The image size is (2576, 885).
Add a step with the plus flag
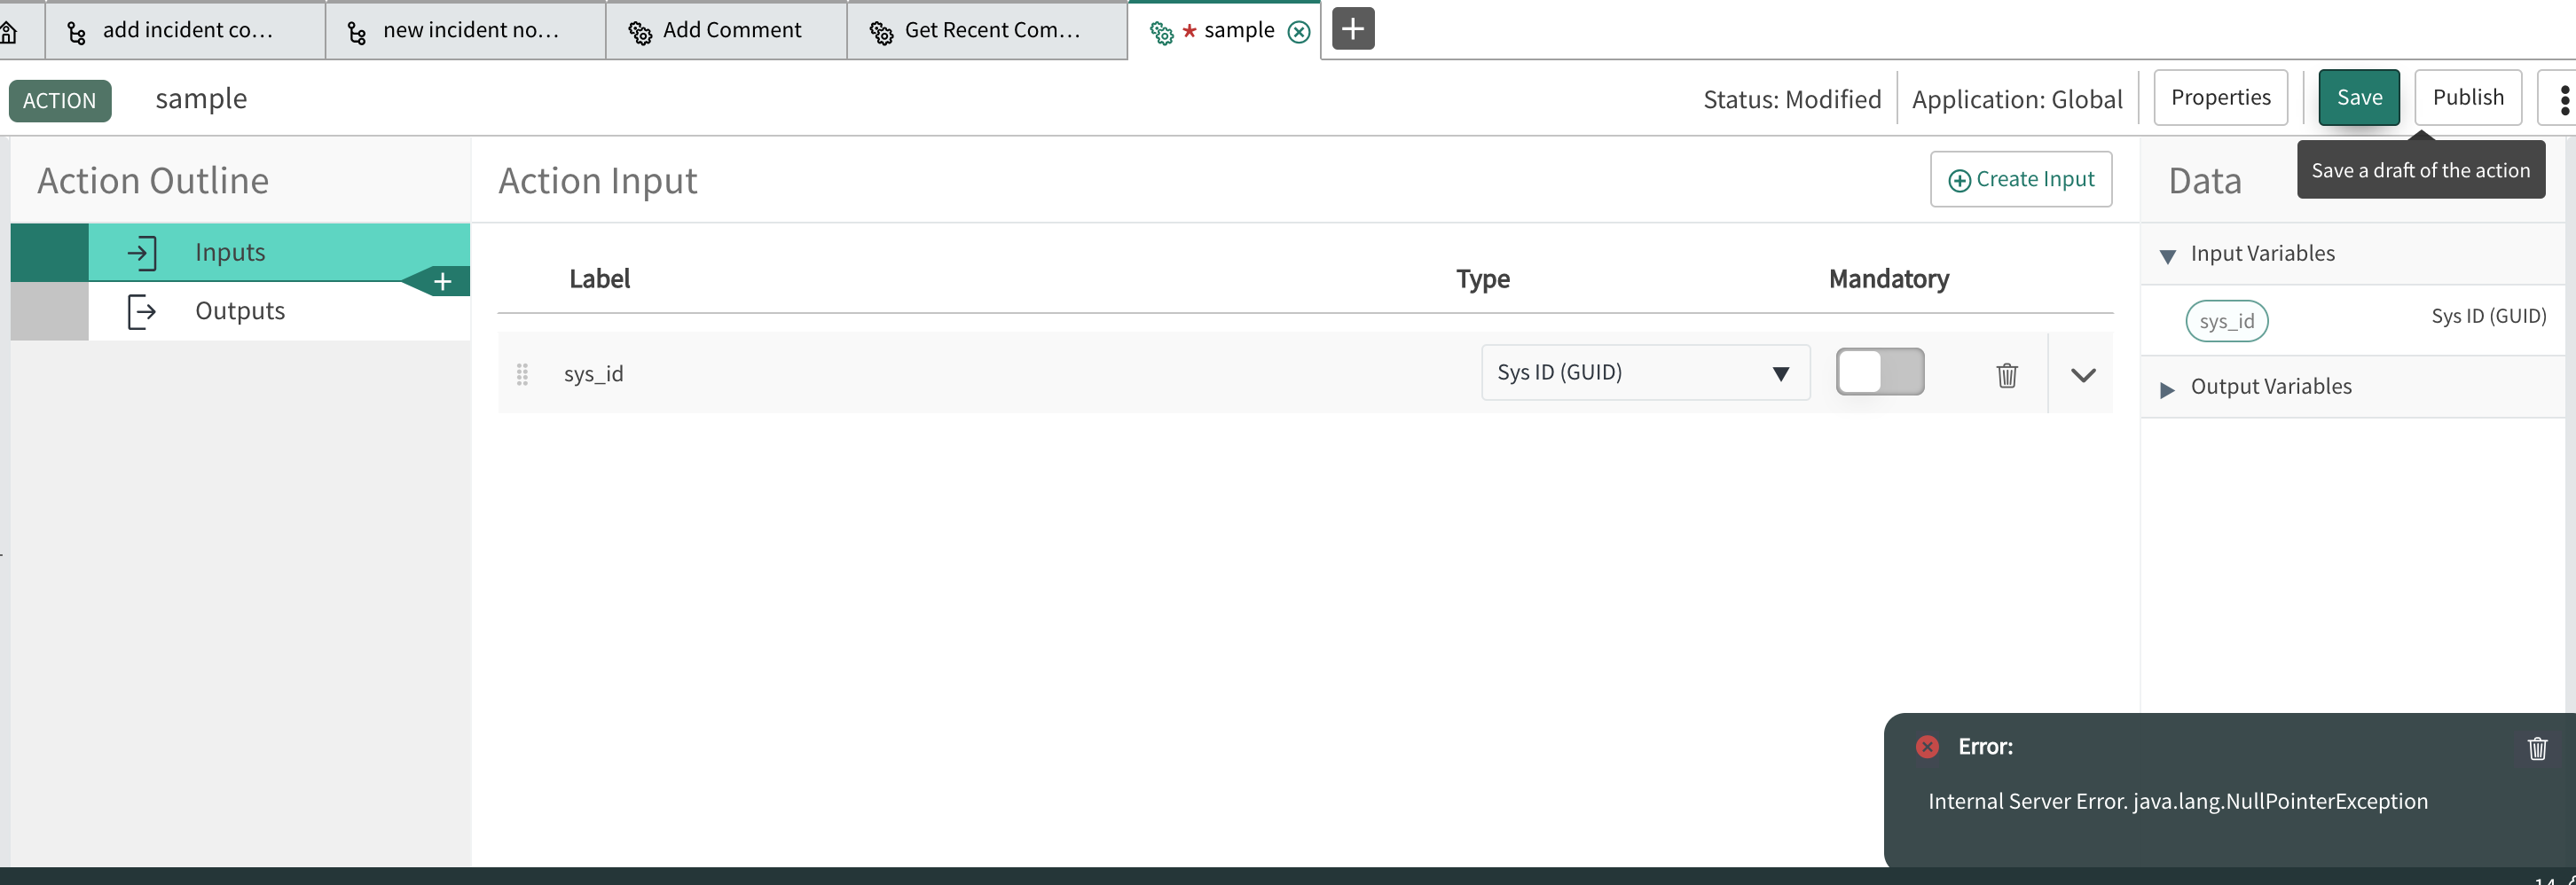click(x=443, y=282)
